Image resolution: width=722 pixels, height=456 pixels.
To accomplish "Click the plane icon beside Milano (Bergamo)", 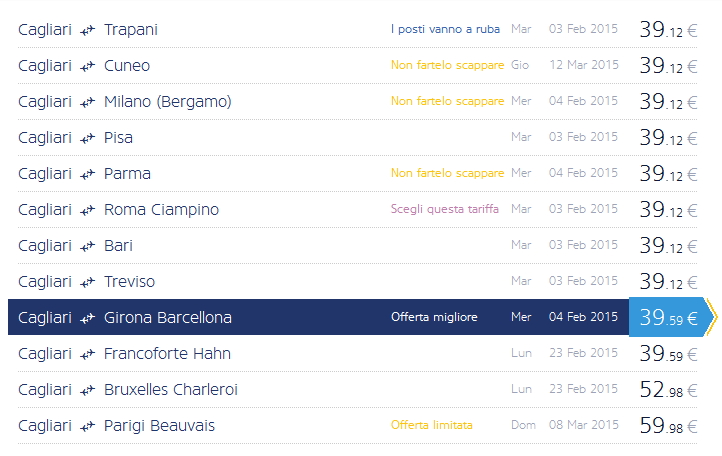I will [x=88, y=102].
